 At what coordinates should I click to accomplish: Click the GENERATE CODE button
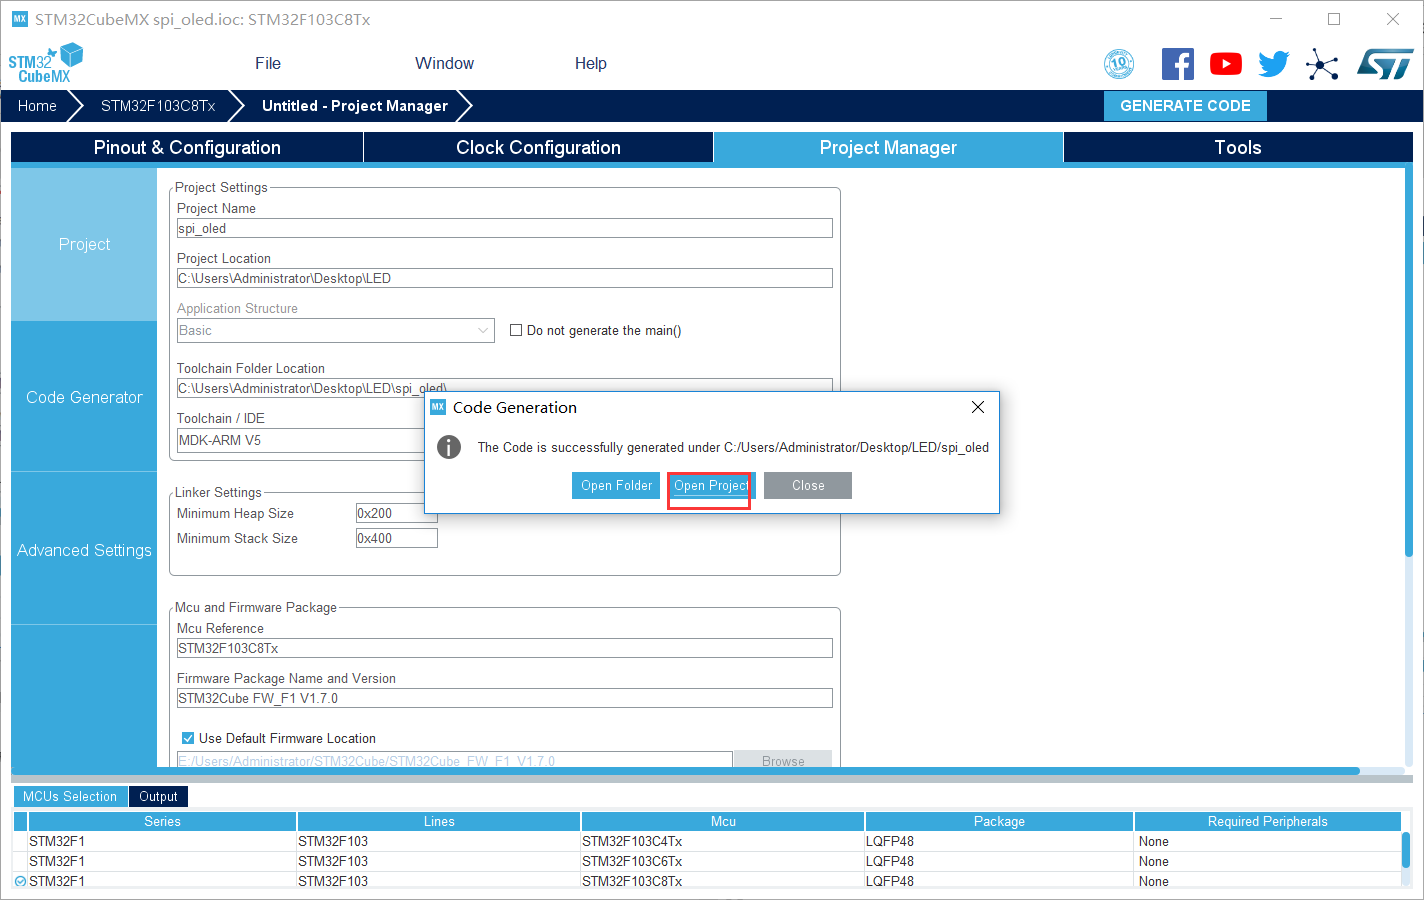[1185, 106]
